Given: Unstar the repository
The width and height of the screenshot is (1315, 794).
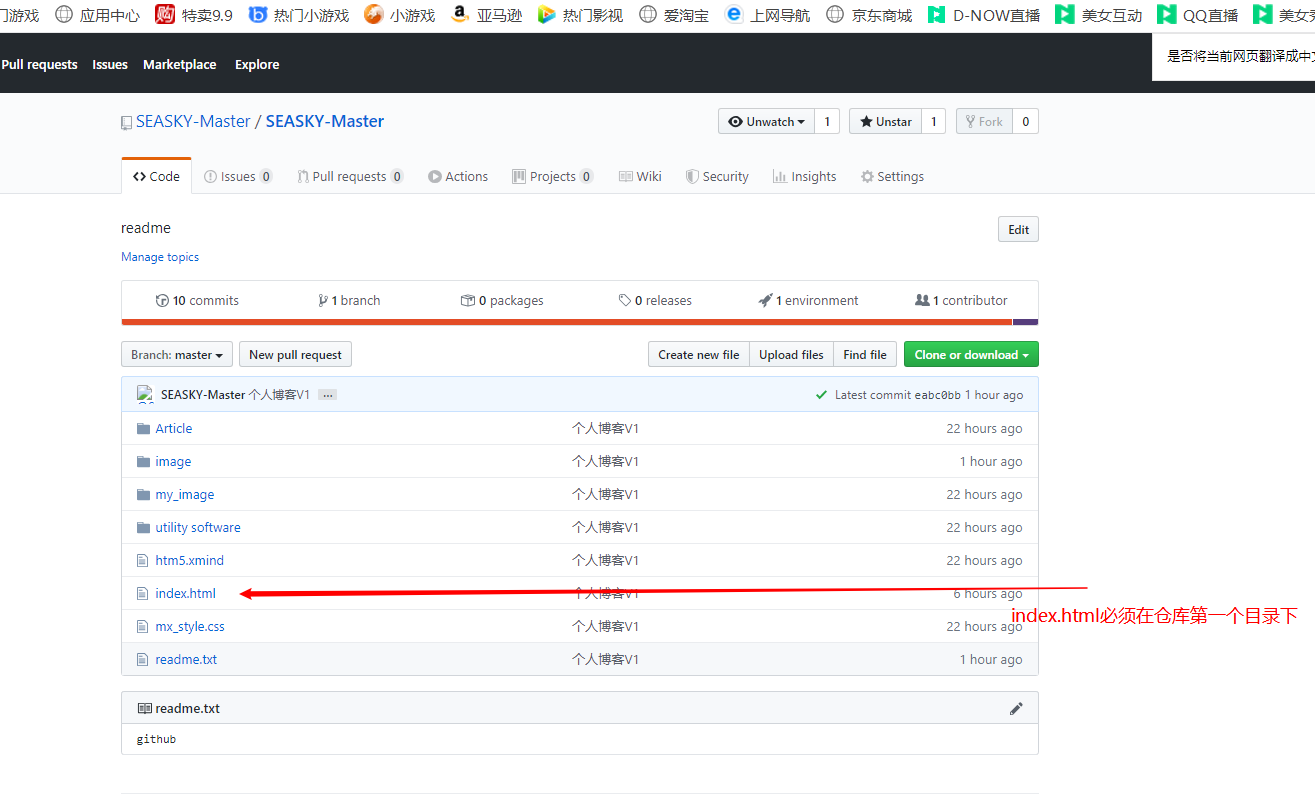Looking at the screenshot, I should 885,121.
